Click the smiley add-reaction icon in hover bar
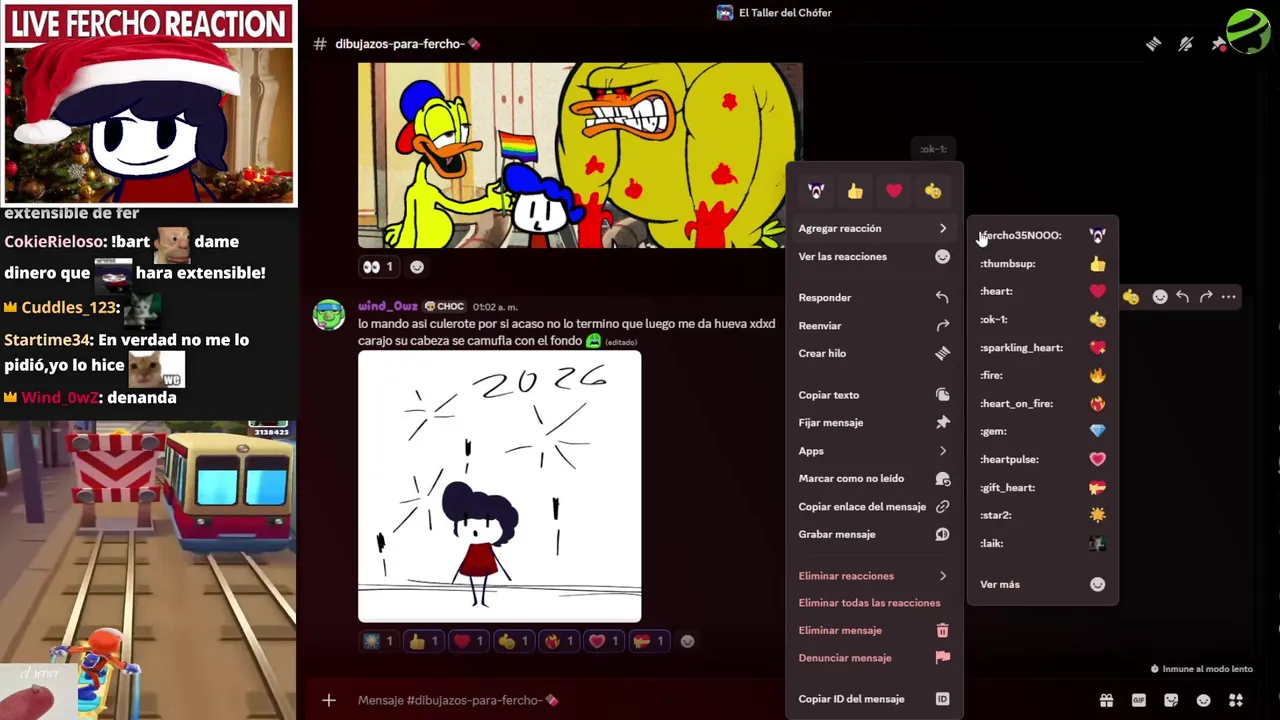 [1160, 297]
